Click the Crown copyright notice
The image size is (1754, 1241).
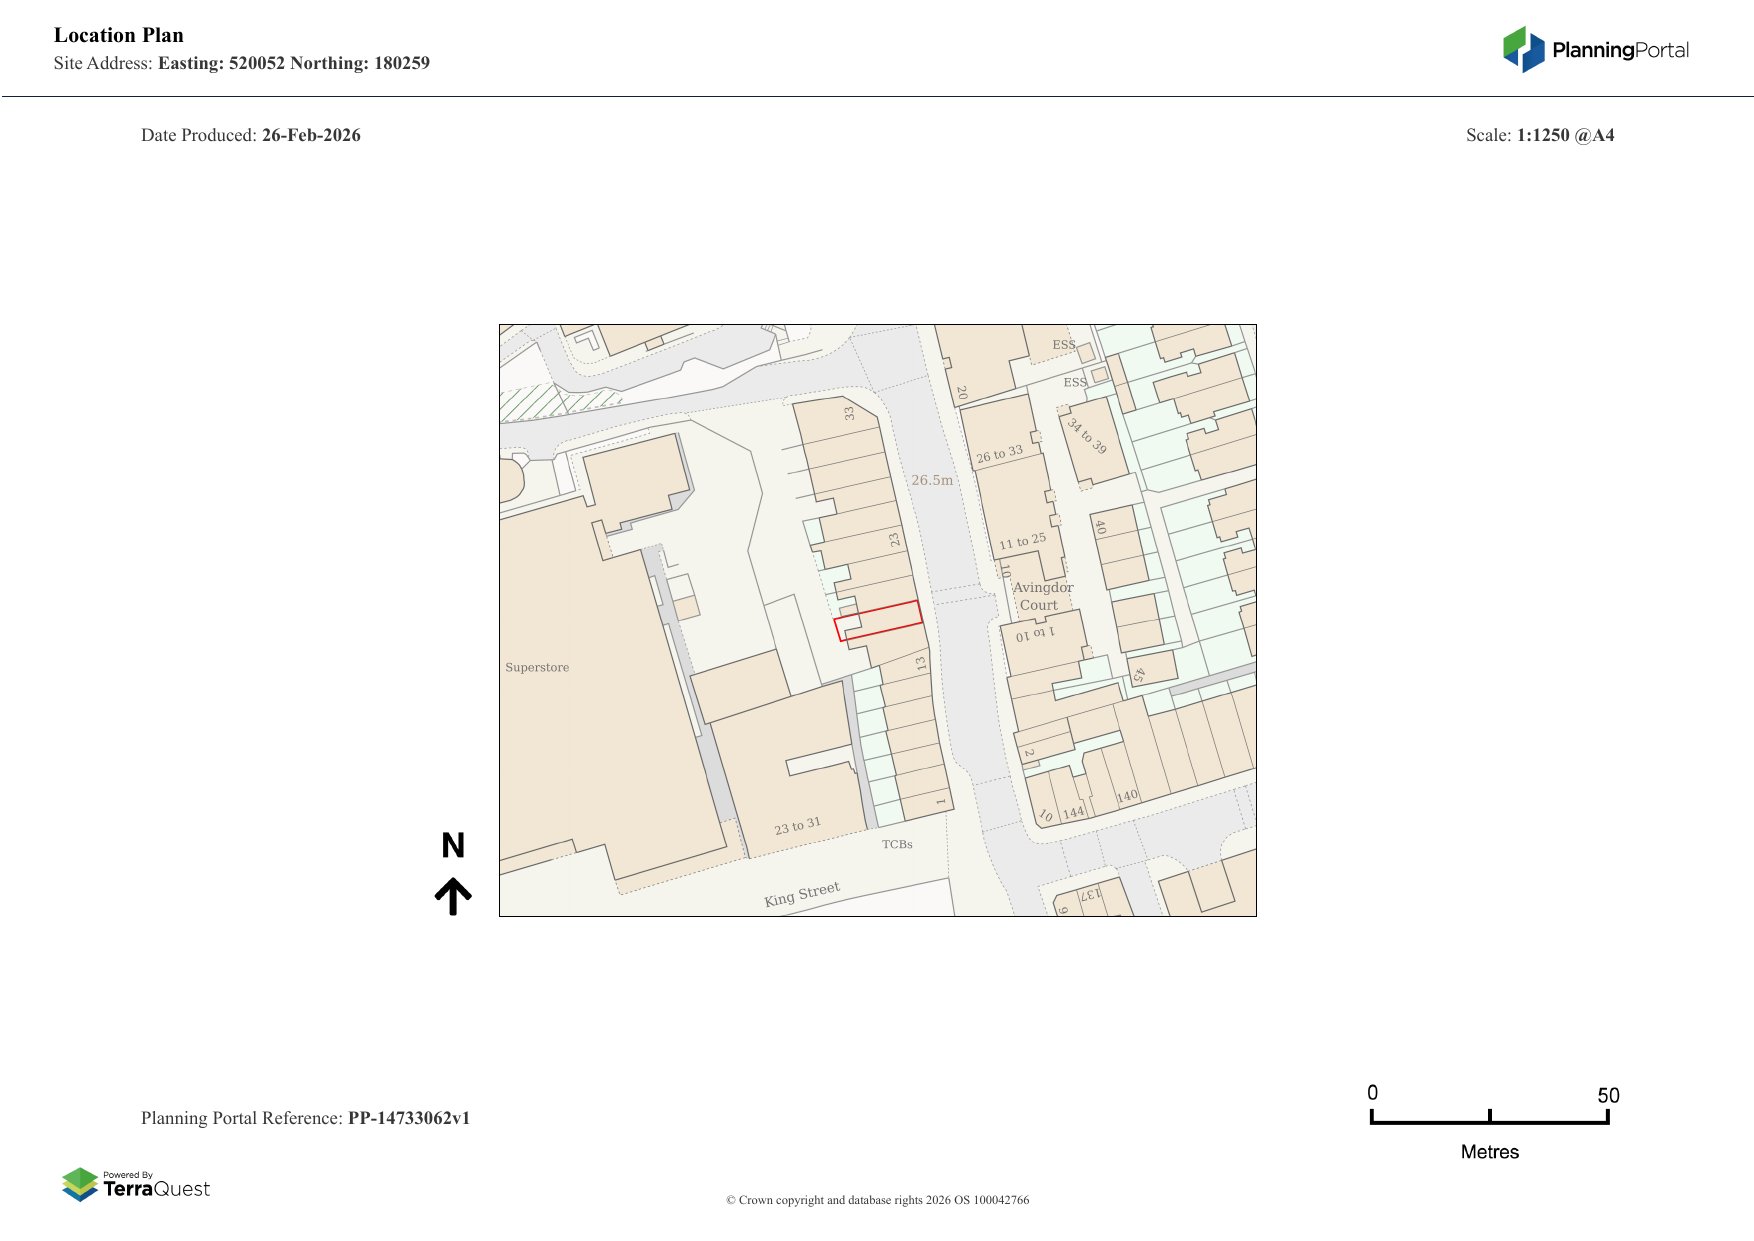877,1200
